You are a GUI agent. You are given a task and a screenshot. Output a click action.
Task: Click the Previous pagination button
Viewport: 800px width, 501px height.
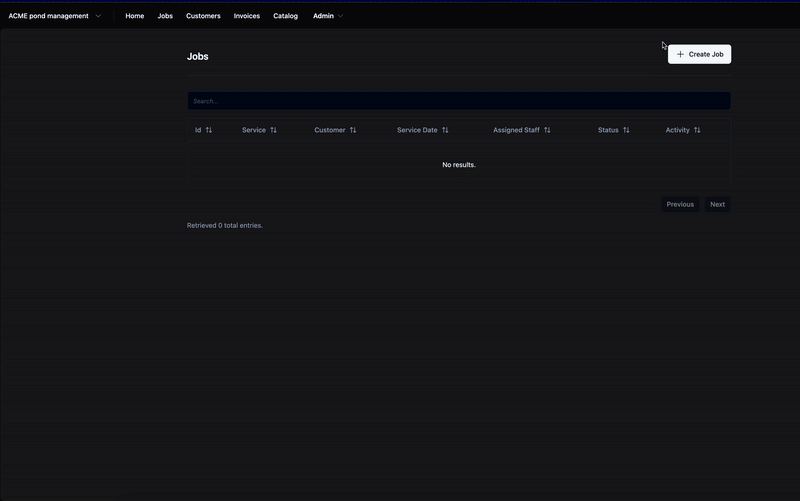680,204
